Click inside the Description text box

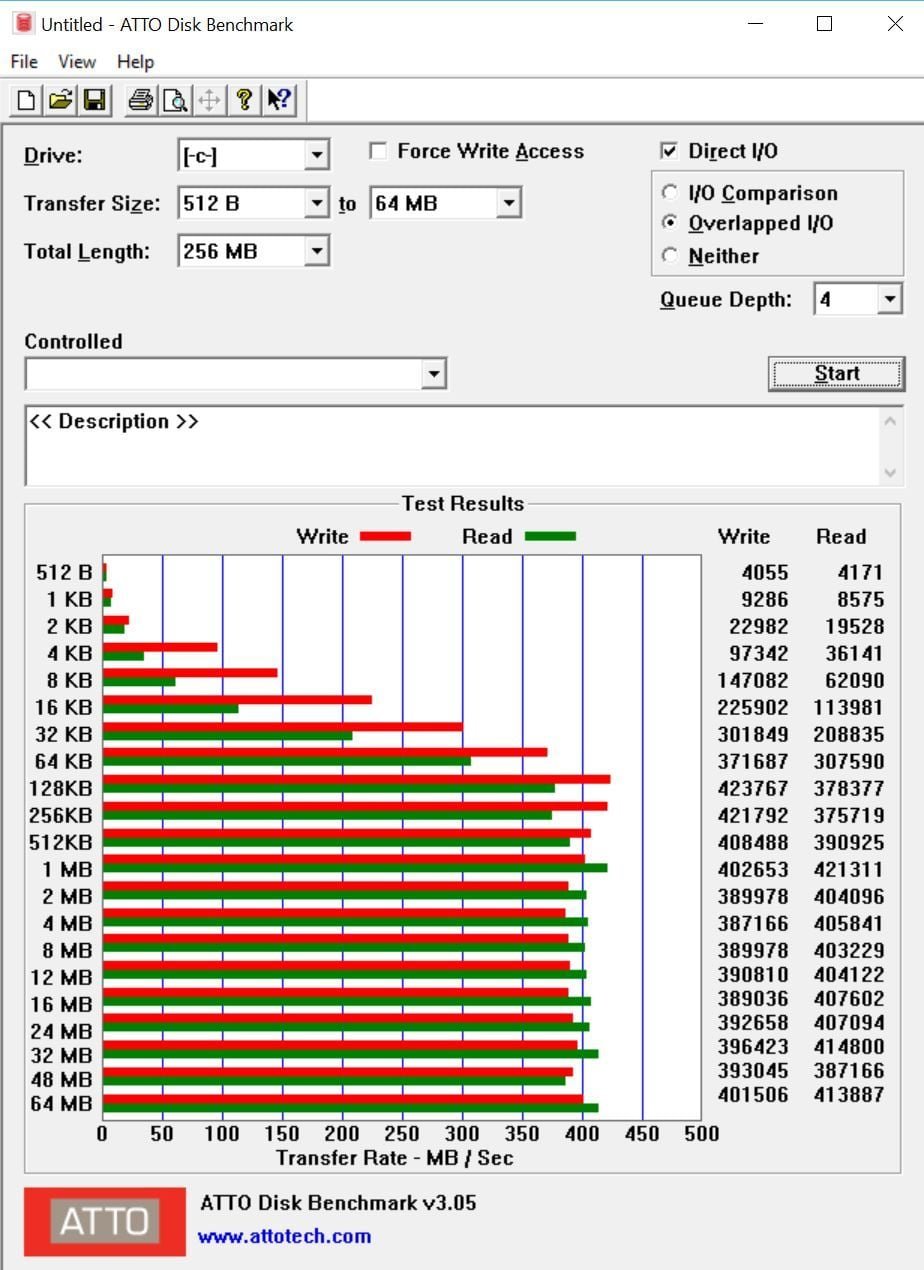(x=452, y=446)
